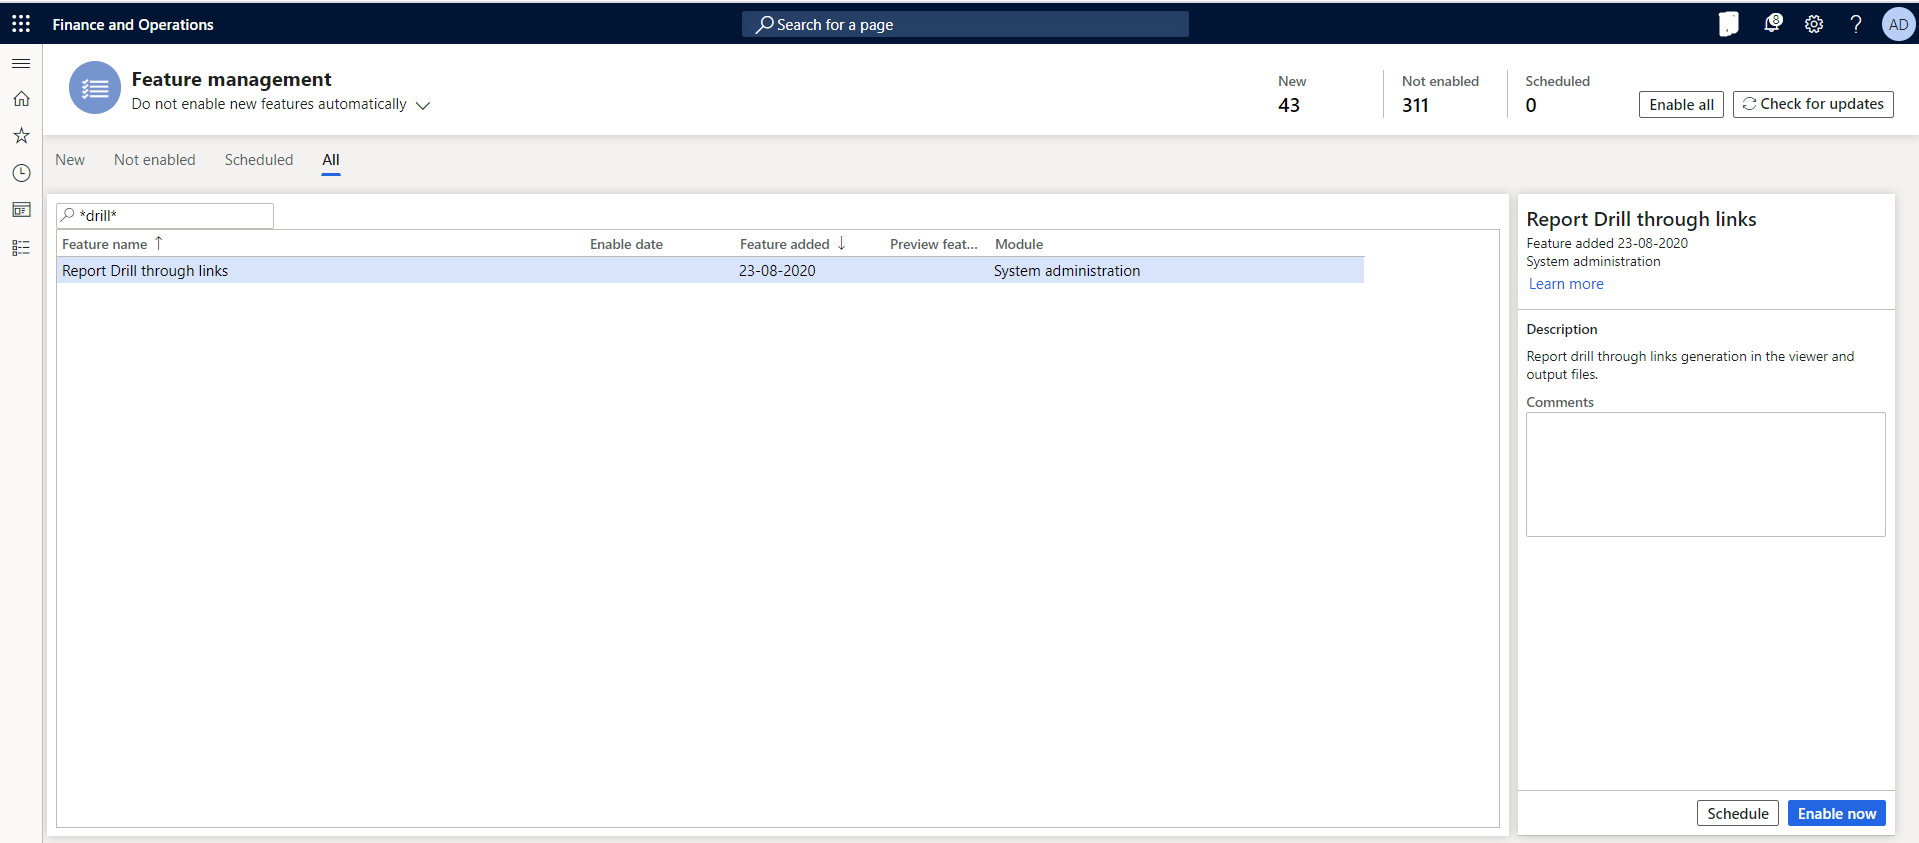Viewport: 1919px width, 843px height.
Task: Click the *drill* filter field
Action: (x=165, y=215)
